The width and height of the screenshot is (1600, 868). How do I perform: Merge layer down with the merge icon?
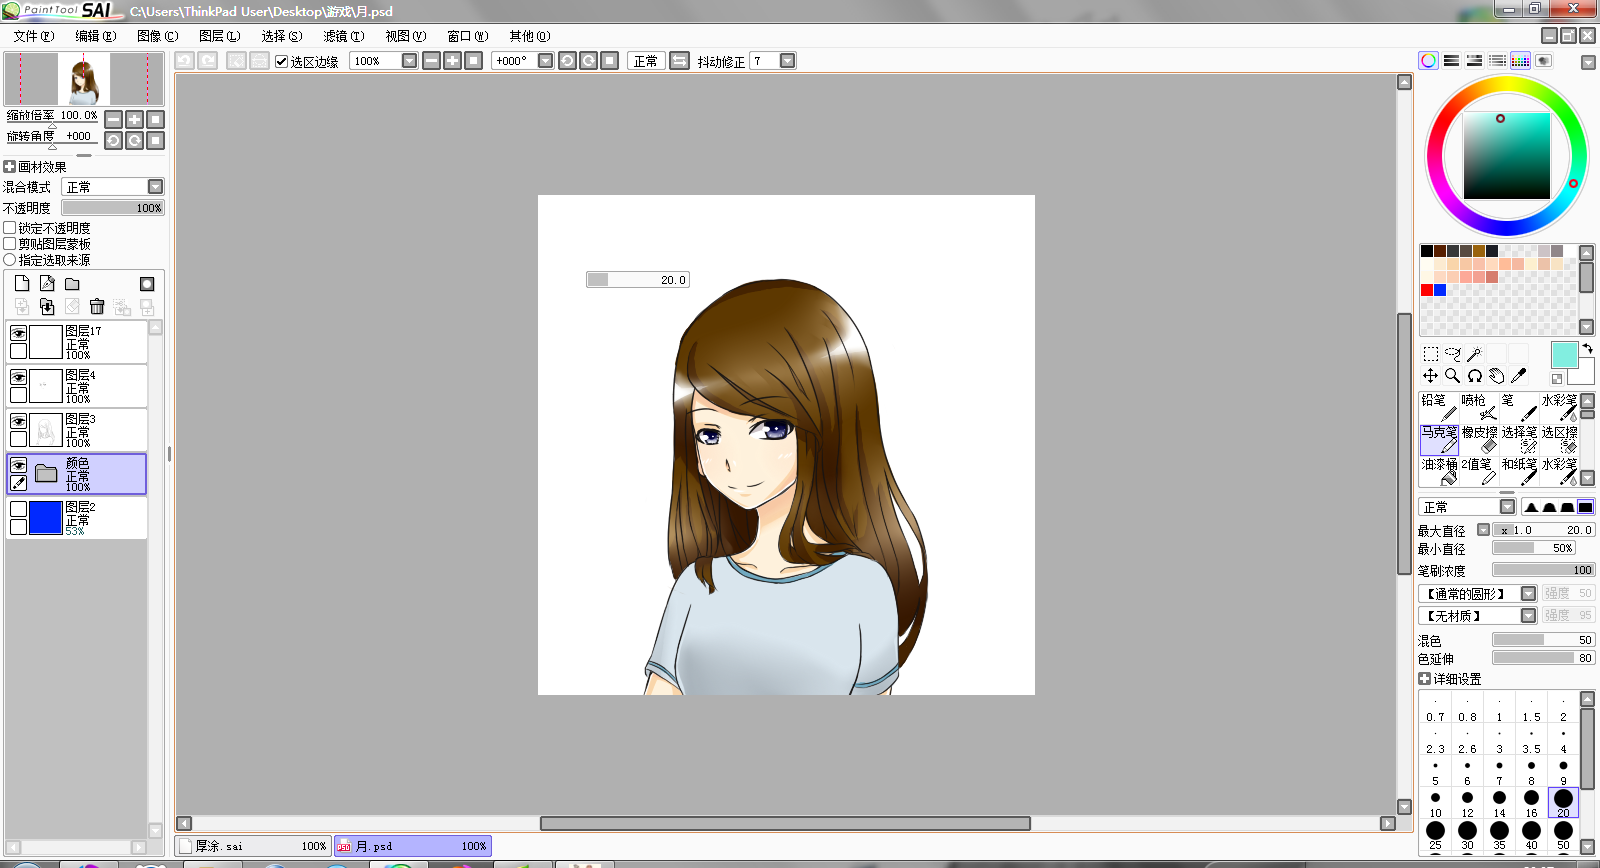[47, 307]
